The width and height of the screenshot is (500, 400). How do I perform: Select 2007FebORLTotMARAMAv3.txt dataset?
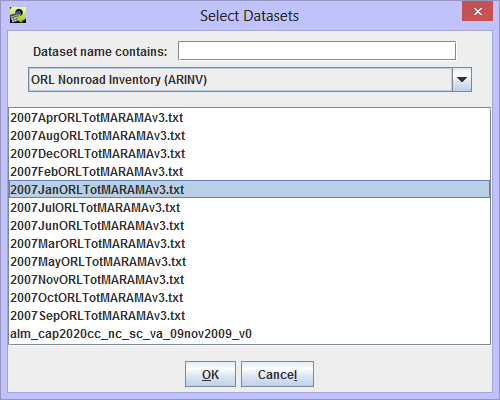tap(249, 172)
